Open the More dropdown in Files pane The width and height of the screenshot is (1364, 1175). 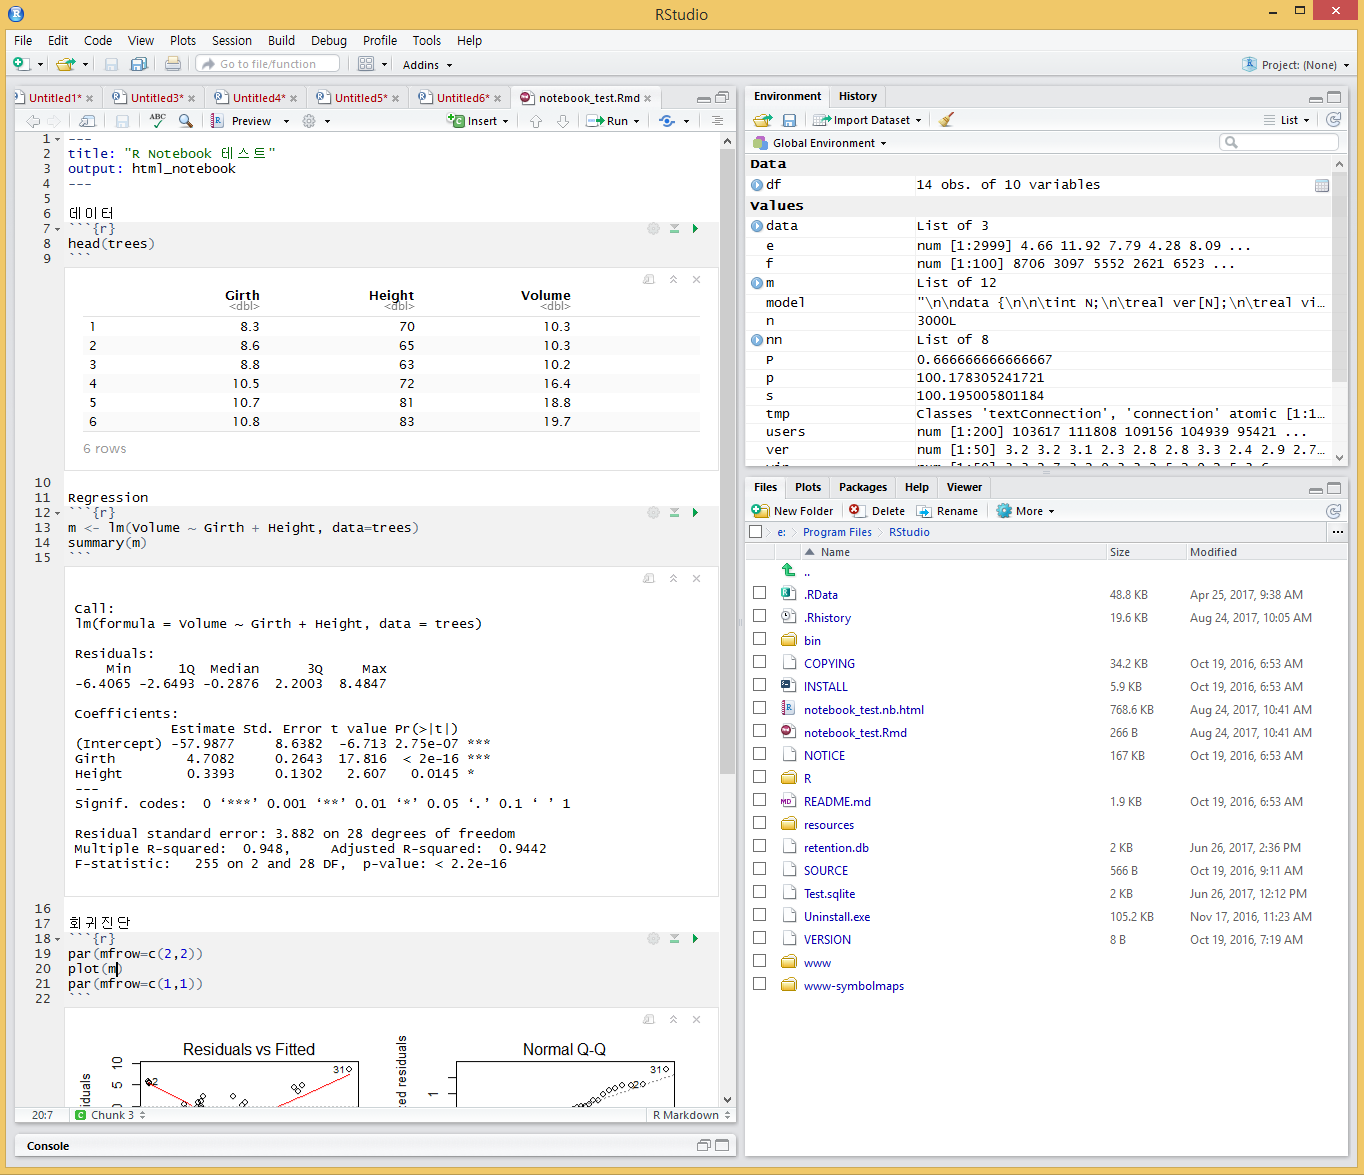(1025, 511)
